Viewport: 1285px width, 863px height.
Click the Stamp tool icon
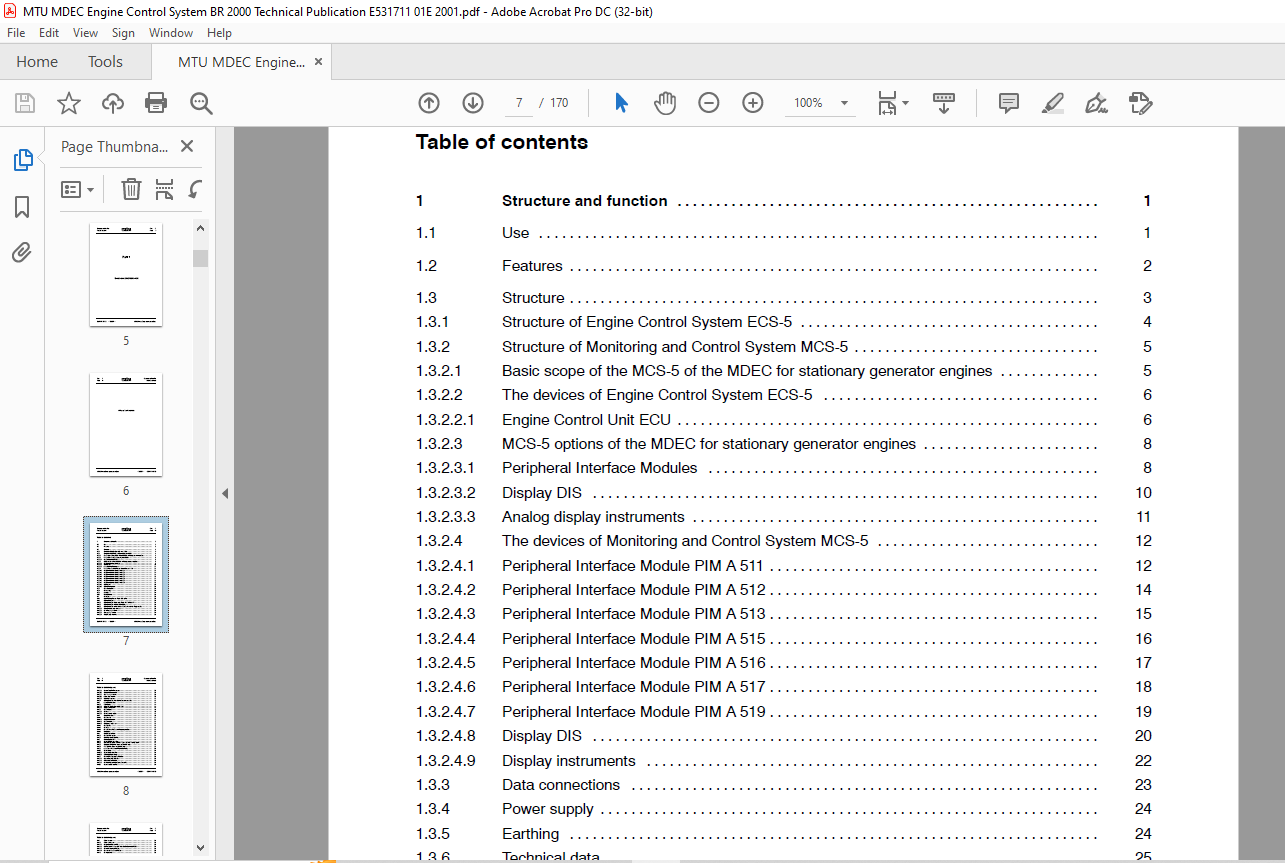[1141, 103]
